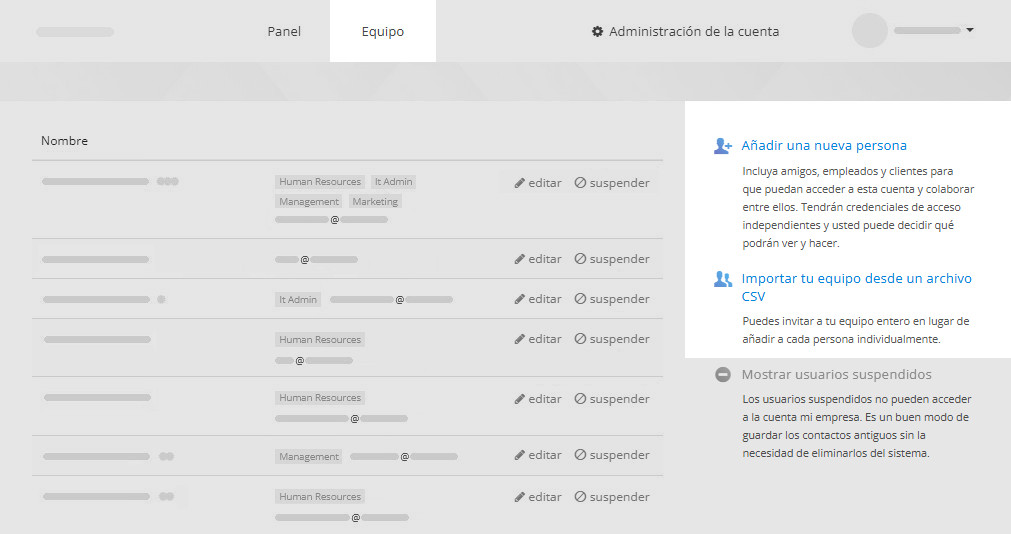Click the Management tag beside Marketing
This screenshot has height=534, width=1011.
pyautogui.click(x=309, y=202)
